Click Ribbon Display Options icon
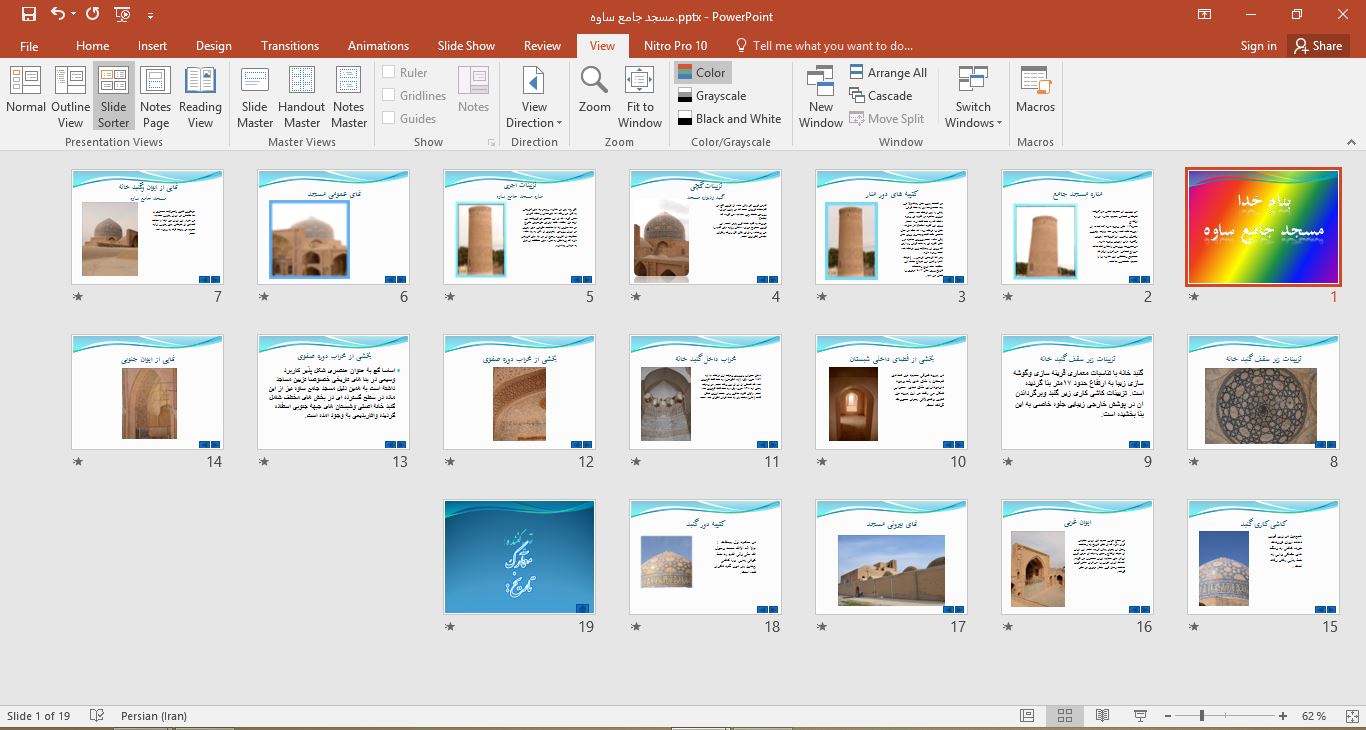Screen dimensions: 1366x730 pyautogui.click(x=1204, y=15)
